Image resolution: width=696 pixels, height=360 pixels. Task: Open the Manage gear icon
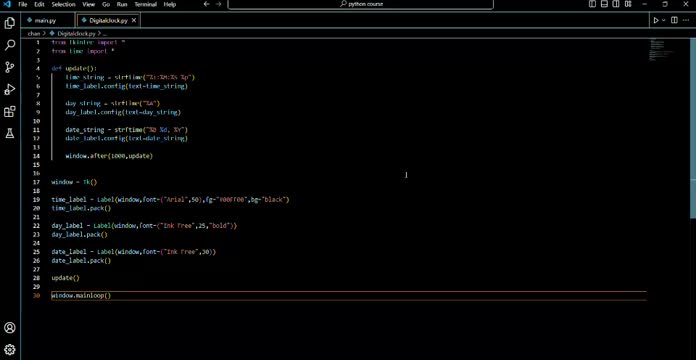coord(10,349)
